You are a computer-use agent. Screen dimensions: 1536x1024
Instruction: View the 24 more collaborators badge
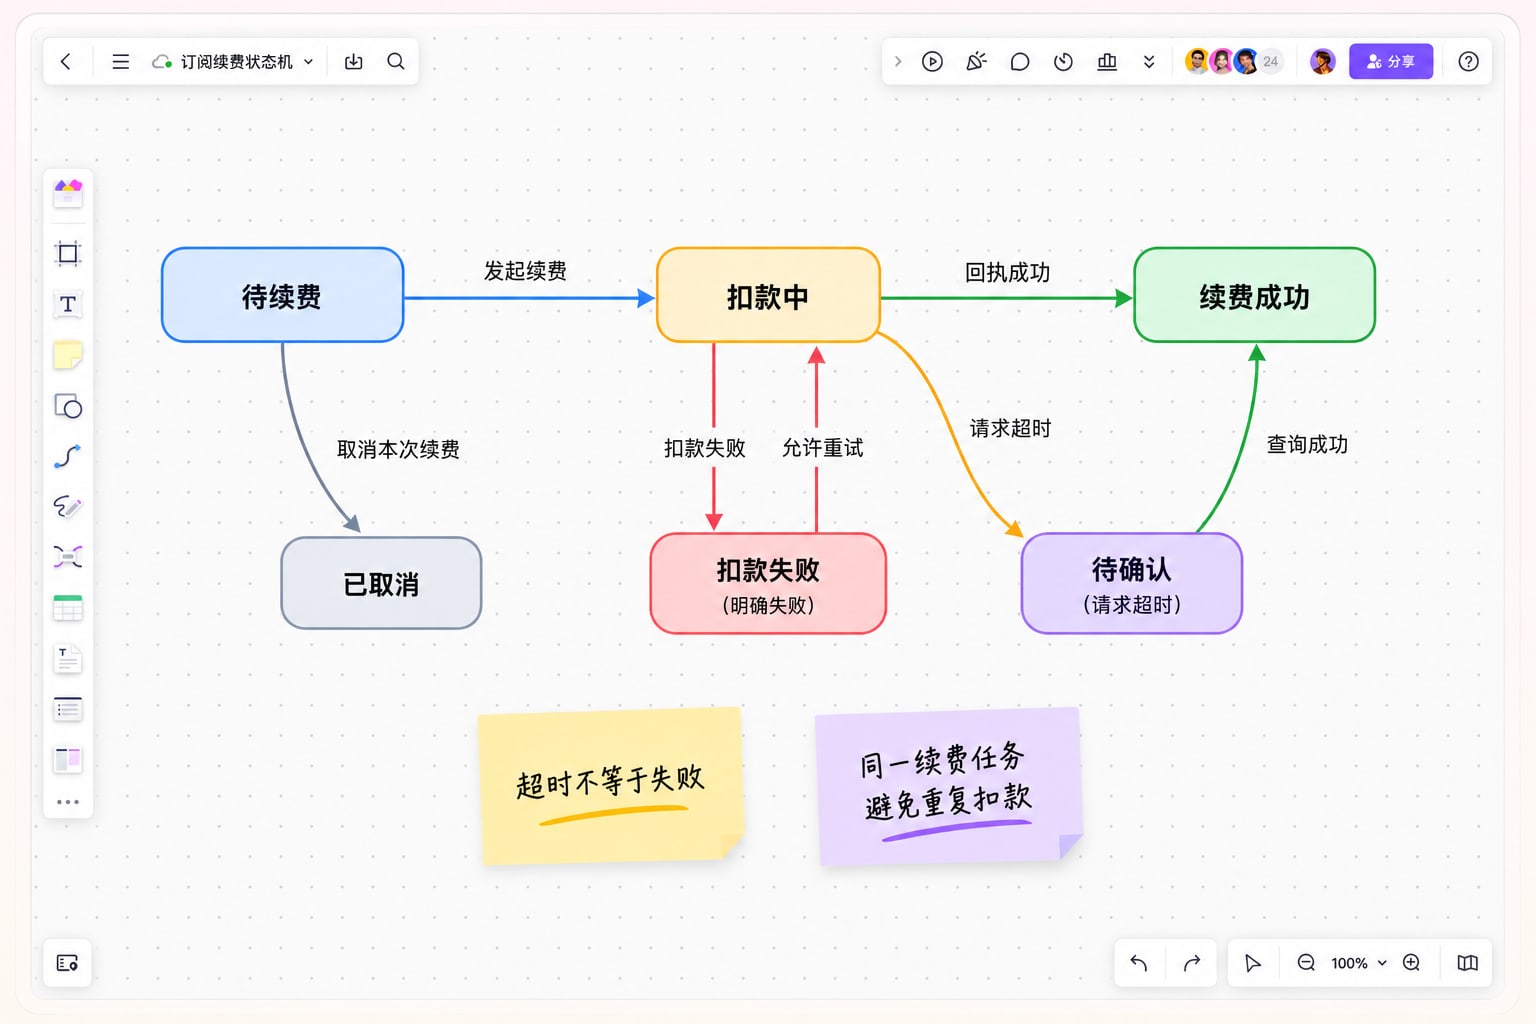click(1270, 62)
